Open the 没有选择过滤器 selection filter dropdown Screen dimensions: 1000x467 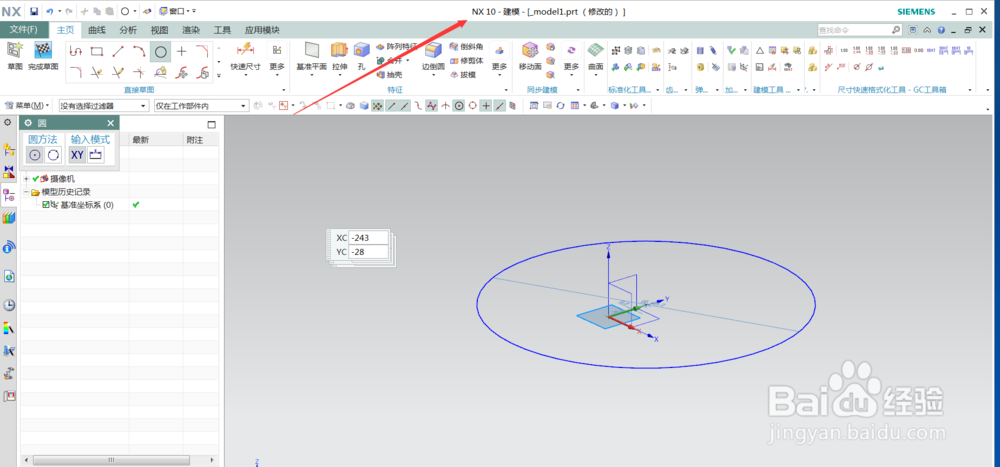(x=103, y=106)
